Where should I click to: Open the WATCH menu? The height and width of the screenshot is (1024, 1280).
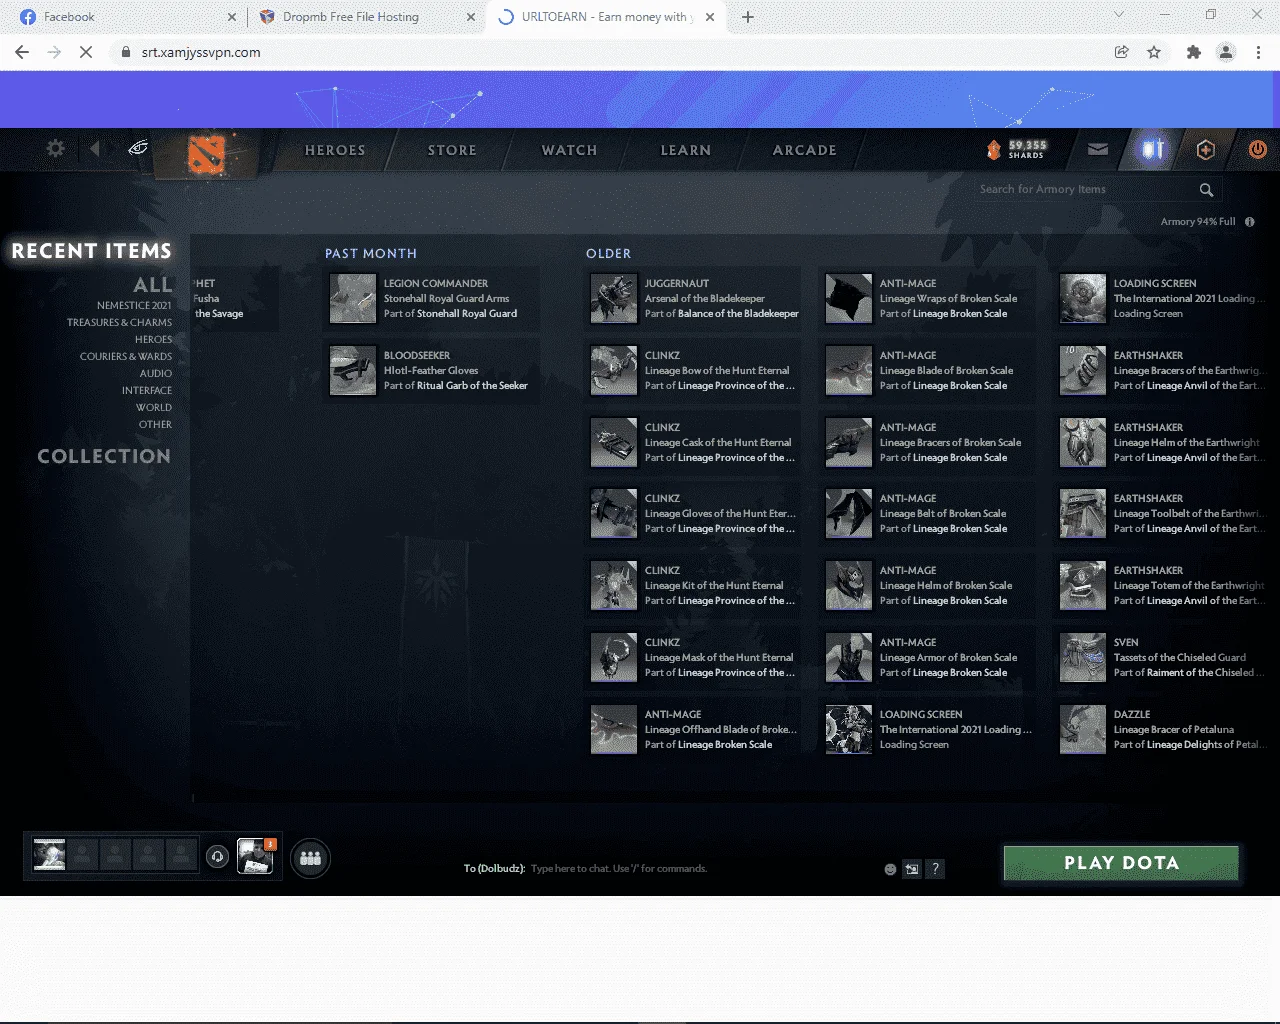[569, 150]
